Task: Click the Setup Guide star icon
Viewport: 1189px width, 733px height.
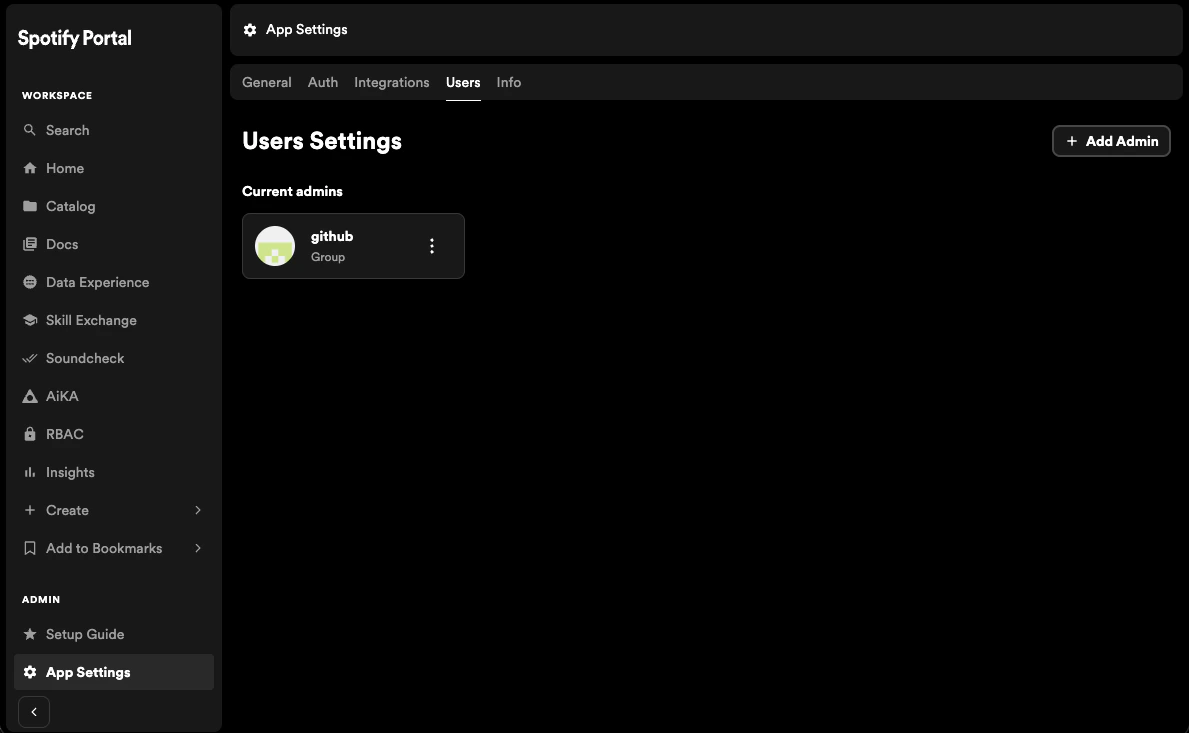Action: (x=30, y=634)
